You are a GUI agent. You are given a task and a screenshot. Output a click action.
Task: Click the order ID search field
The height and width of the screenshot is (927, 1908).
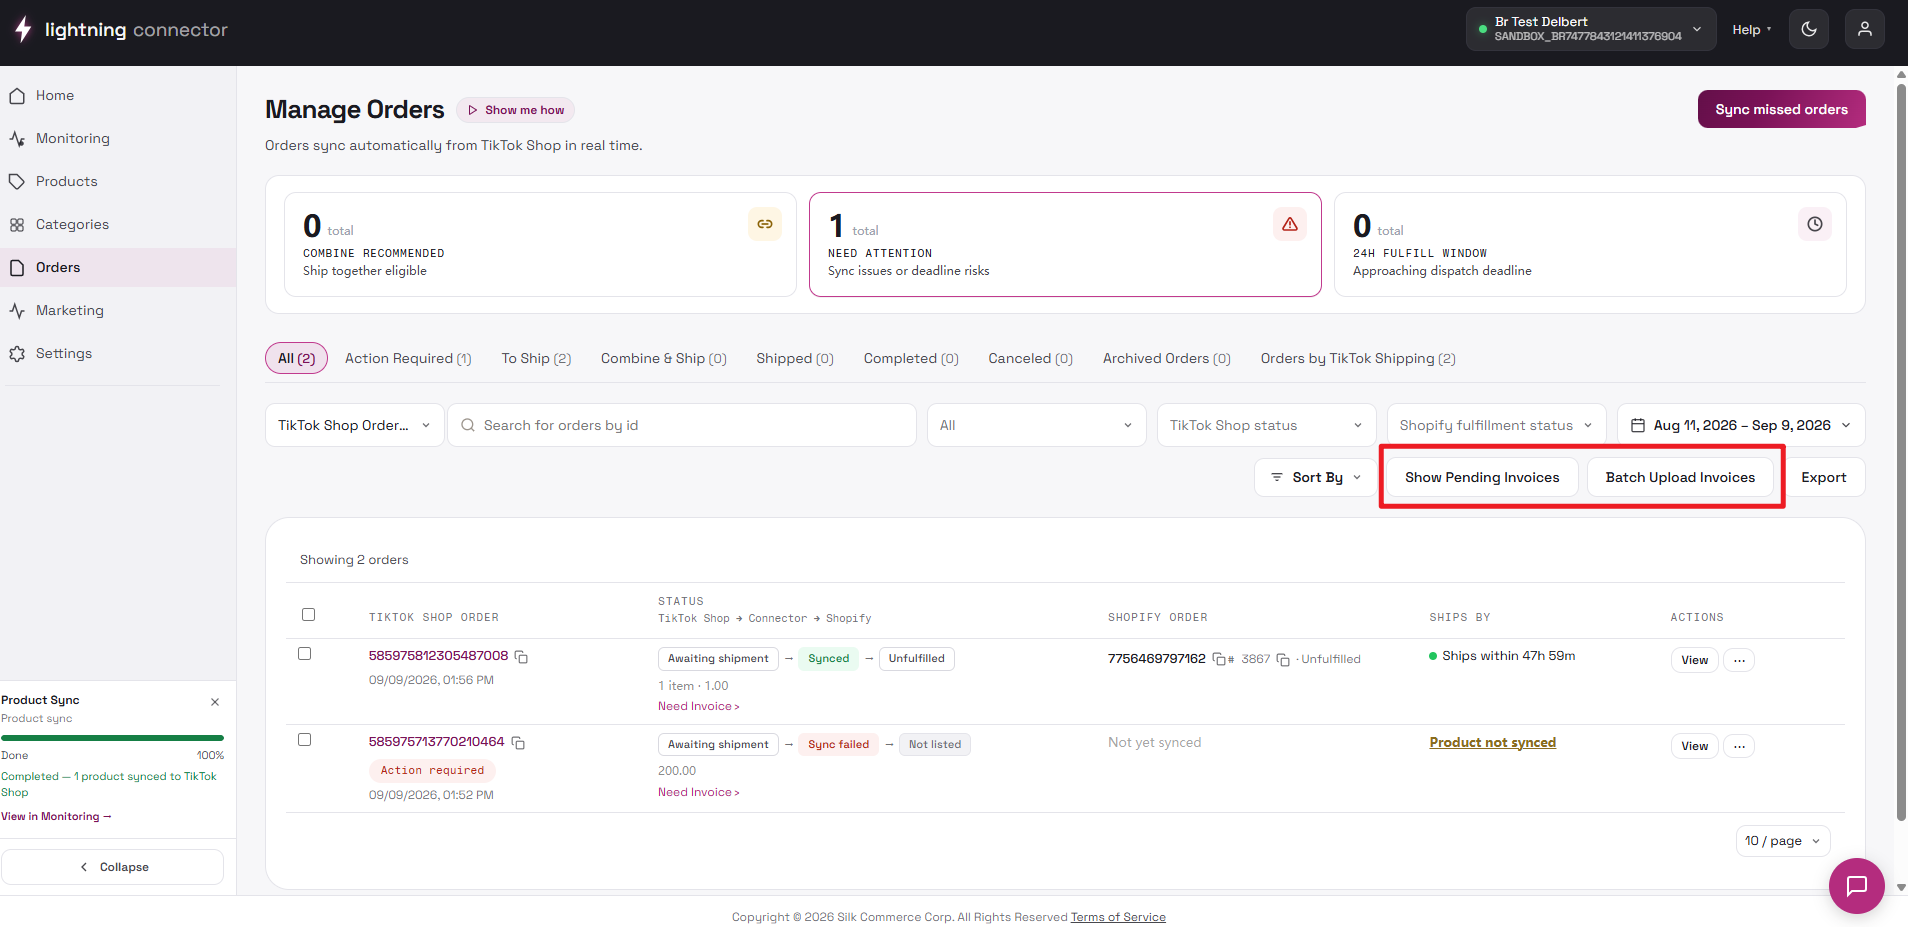[682, 425]
